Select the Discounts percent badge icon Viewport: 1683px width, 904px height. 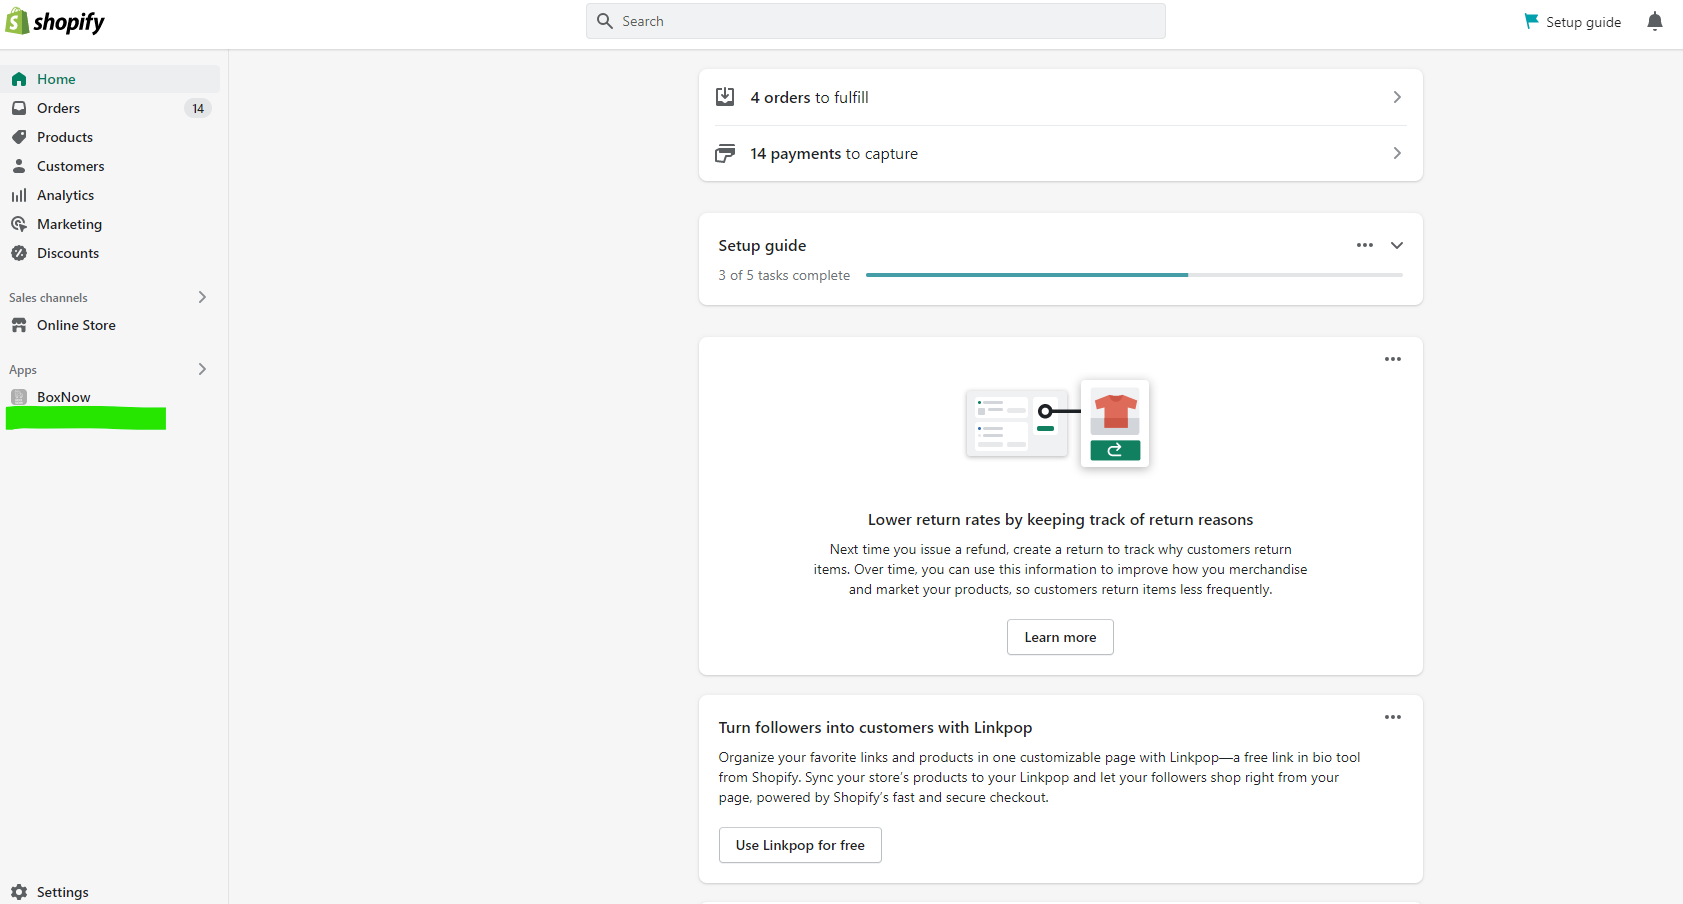tap(19, 253)
